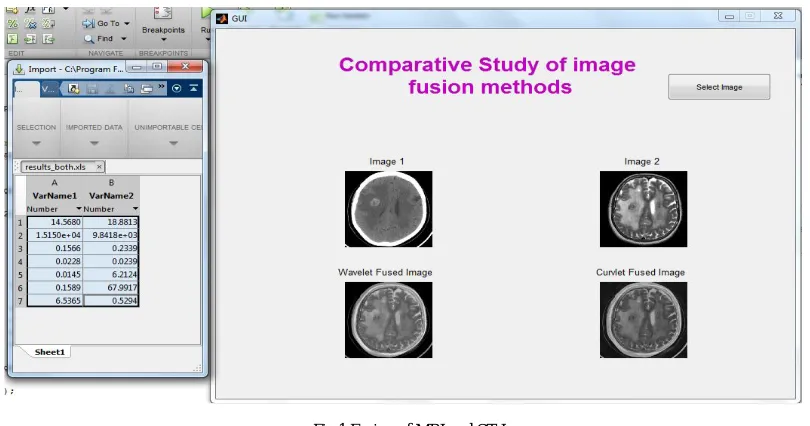Click the Select Image button
Viewport: 810px width, 426px height.
[x=719, y=87]
